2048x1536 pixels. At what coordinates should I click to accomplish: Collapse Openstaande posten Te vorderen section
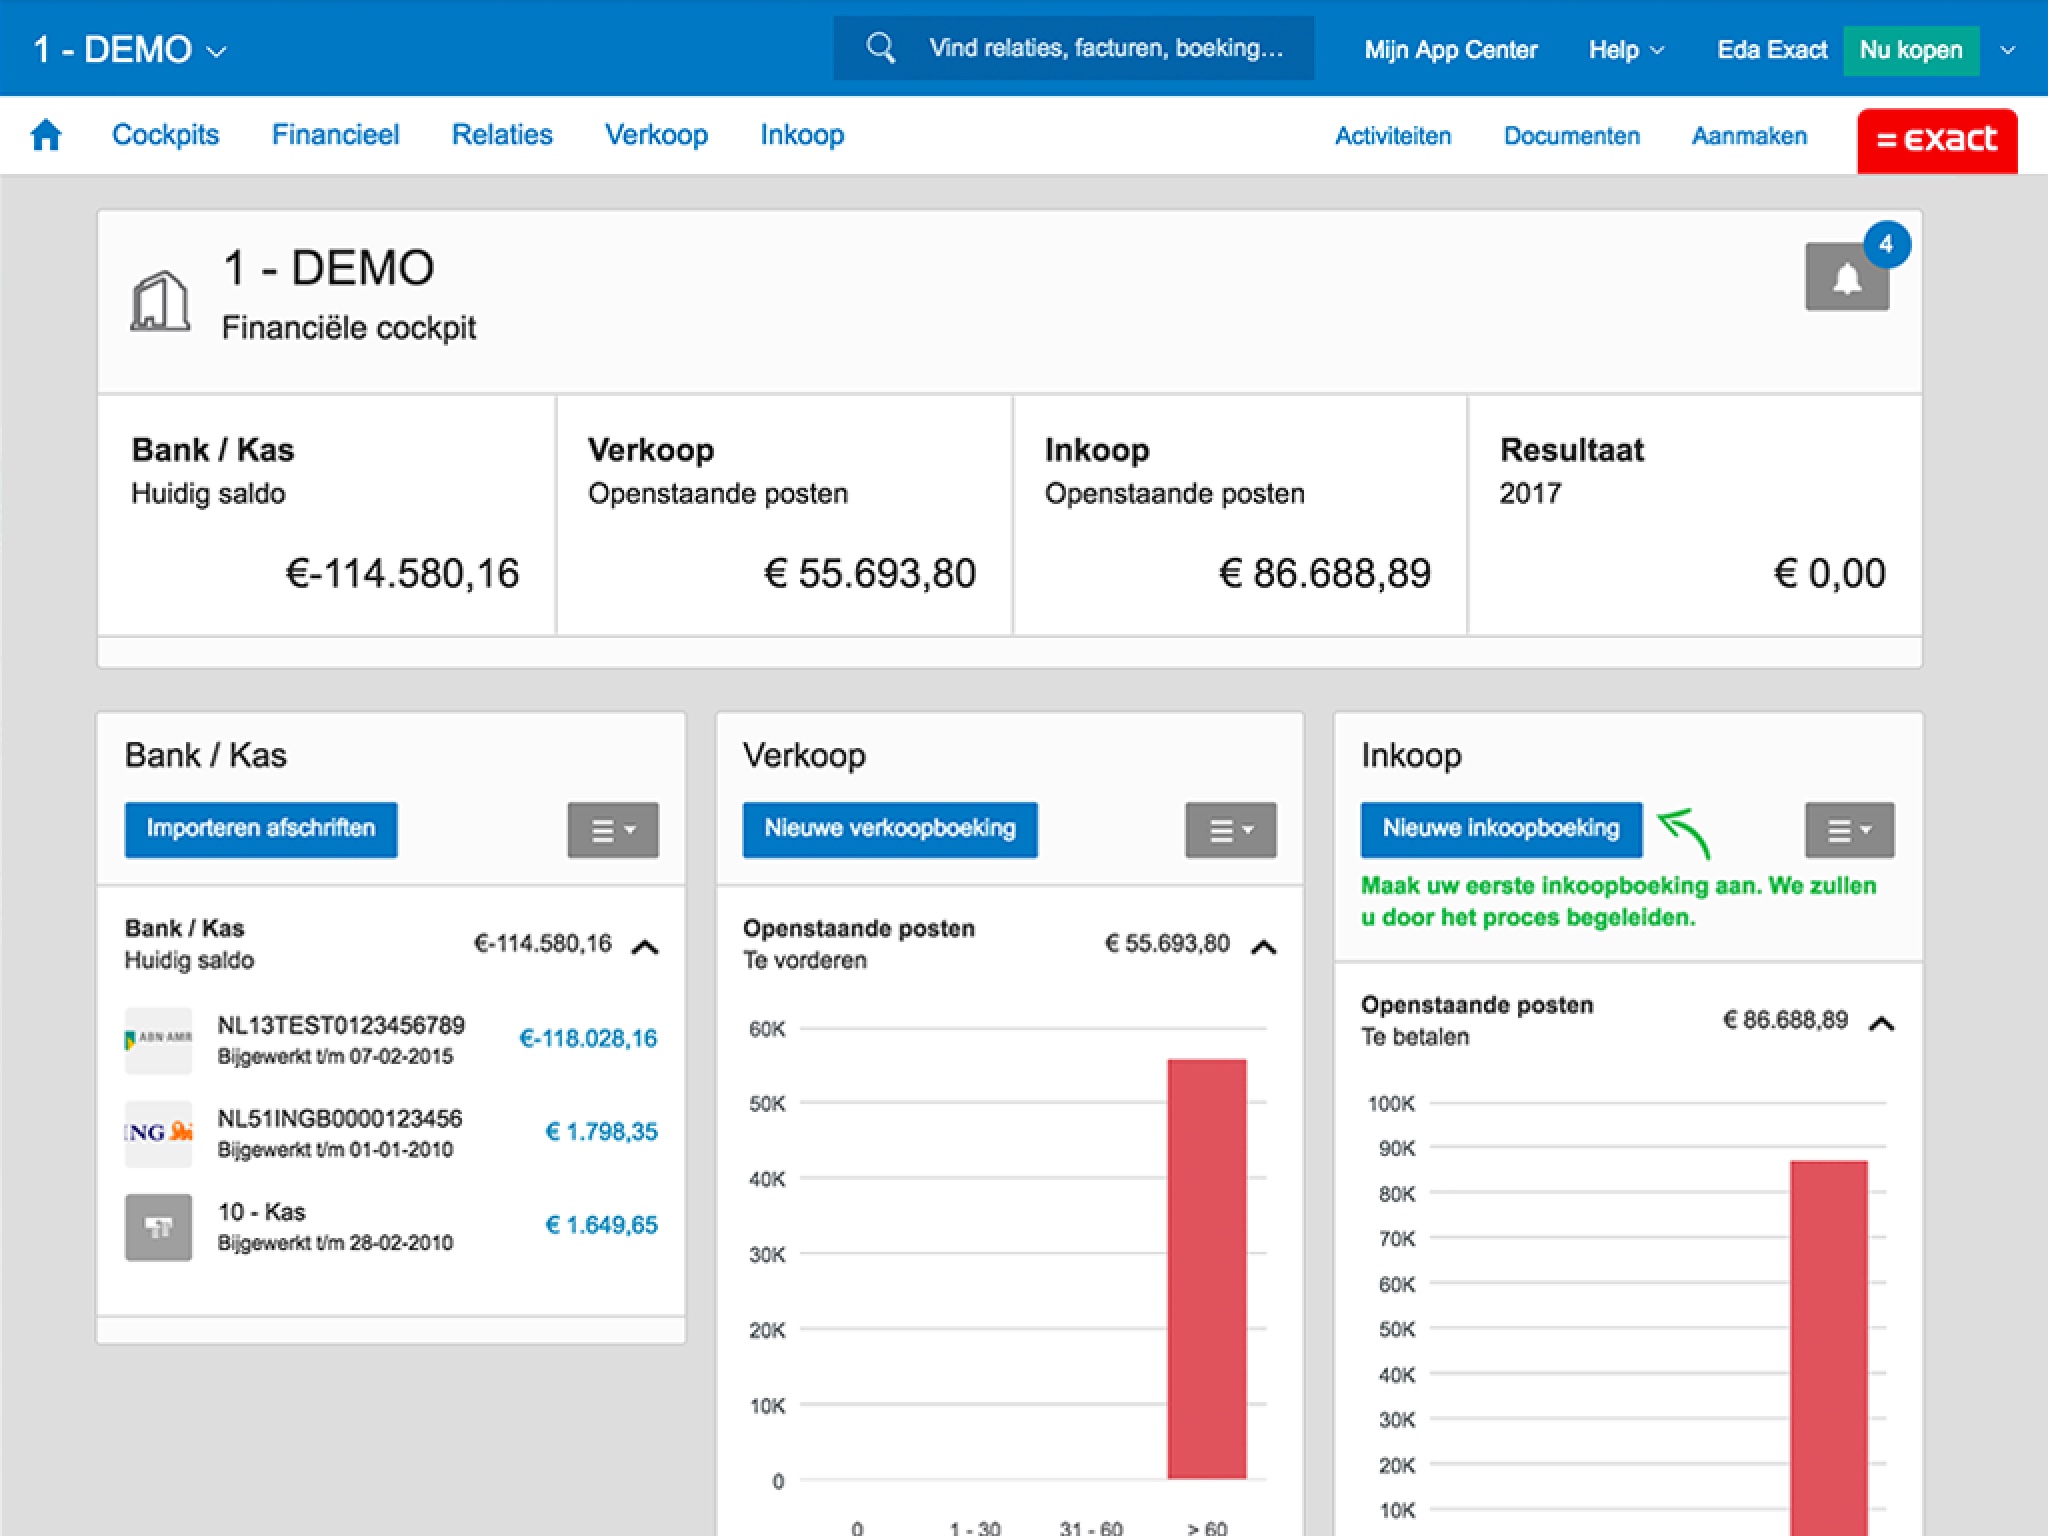point(1264,946)
